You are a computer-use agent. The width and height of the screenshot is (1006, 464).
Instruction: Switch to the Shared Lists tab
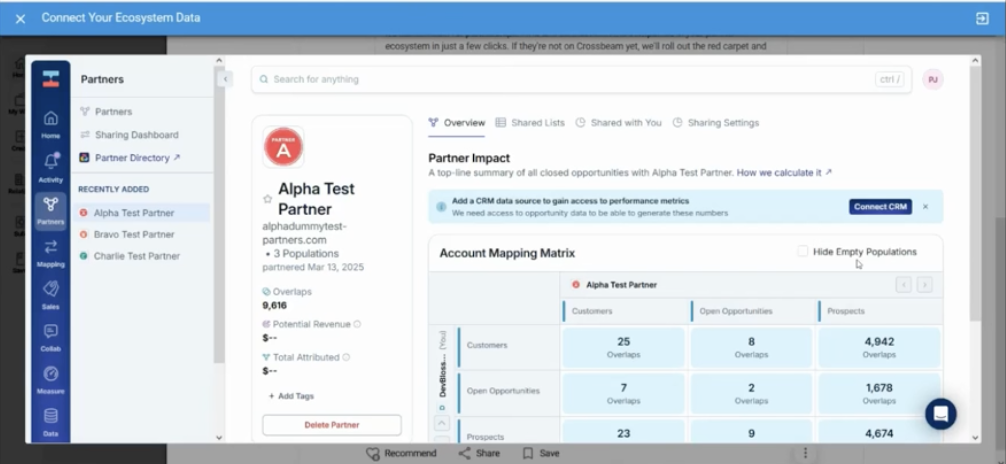[x=530, y=123]
